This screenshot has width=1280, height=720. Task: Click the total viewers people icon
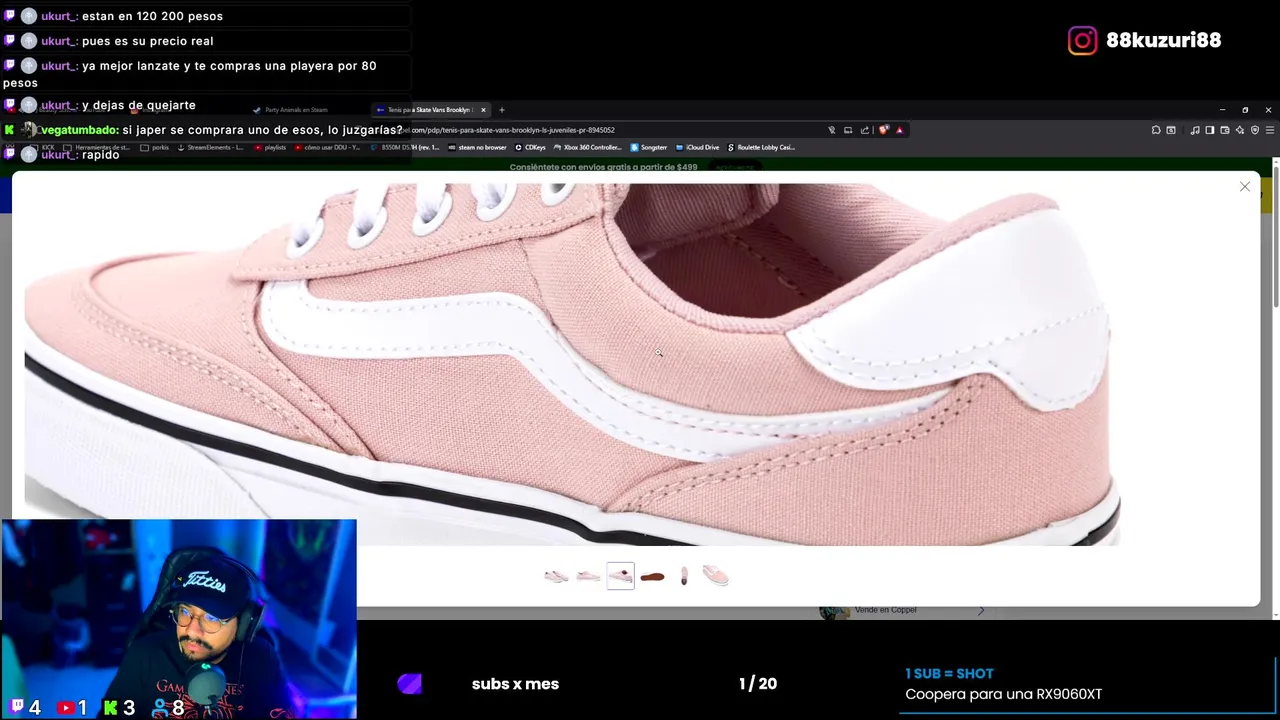pos(159,708)
